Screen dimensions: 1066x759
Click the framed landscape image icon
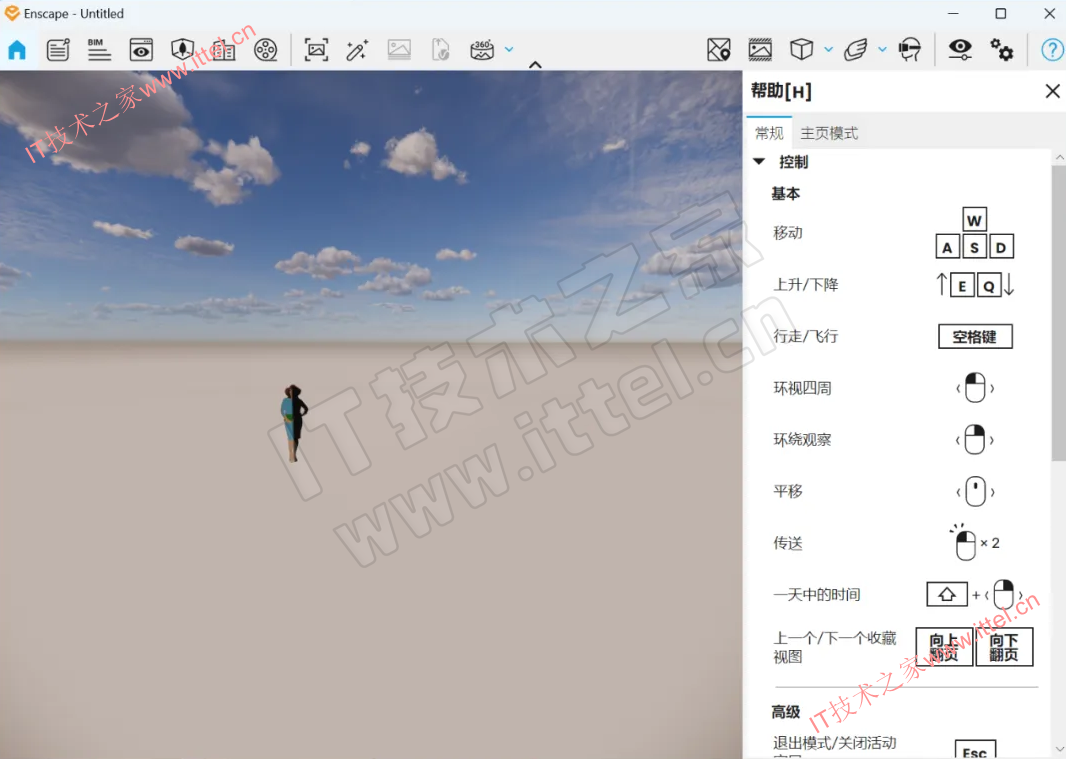point(760,50)
